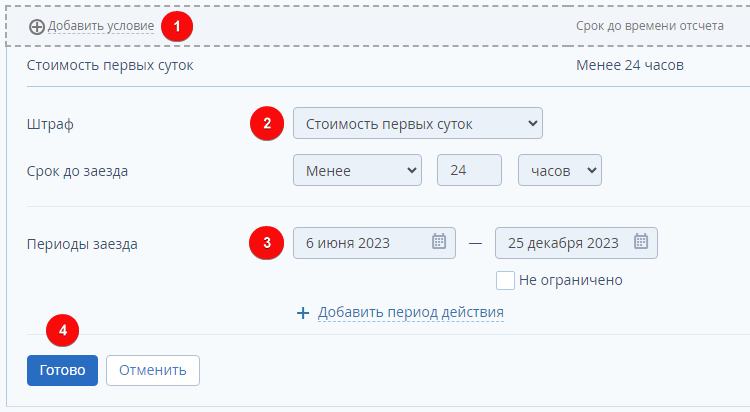Screen dimensions: 750x412
Task: Click the red marker numbered 1
Action: tap(177, 27)
